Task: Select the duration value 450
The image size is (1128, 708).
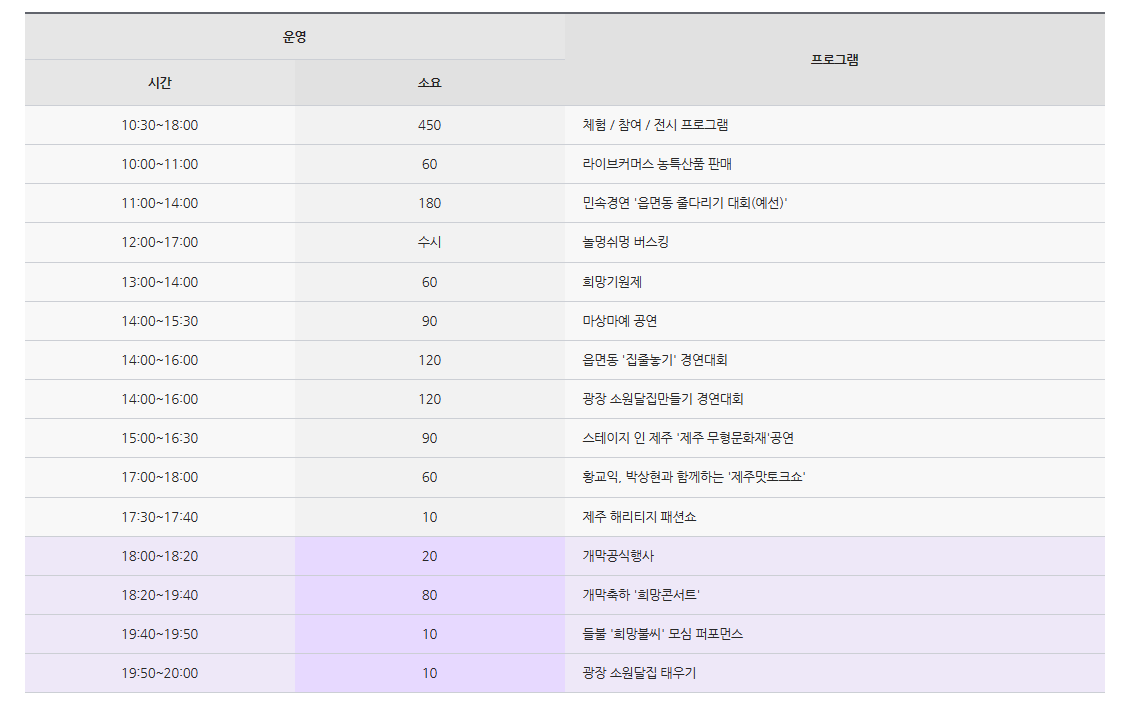Action: click(x=429, y=125)
